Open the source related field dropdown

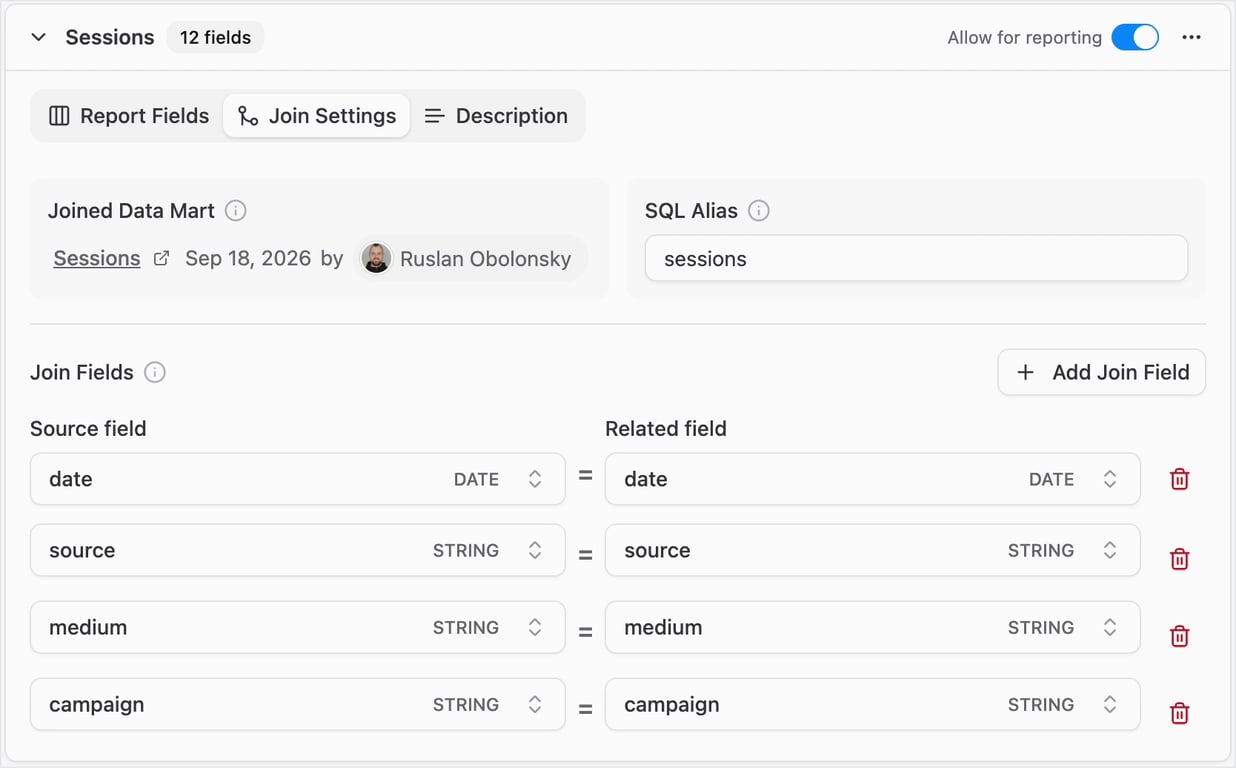[x=872, y=550]
